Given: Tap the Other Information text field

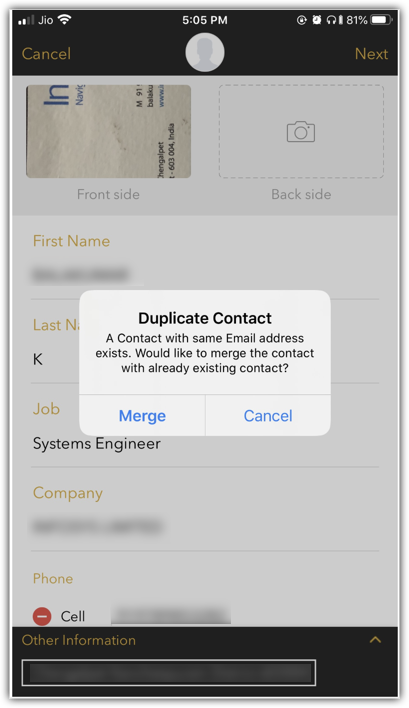Looking at the screenshot, I should pos(168,673).
